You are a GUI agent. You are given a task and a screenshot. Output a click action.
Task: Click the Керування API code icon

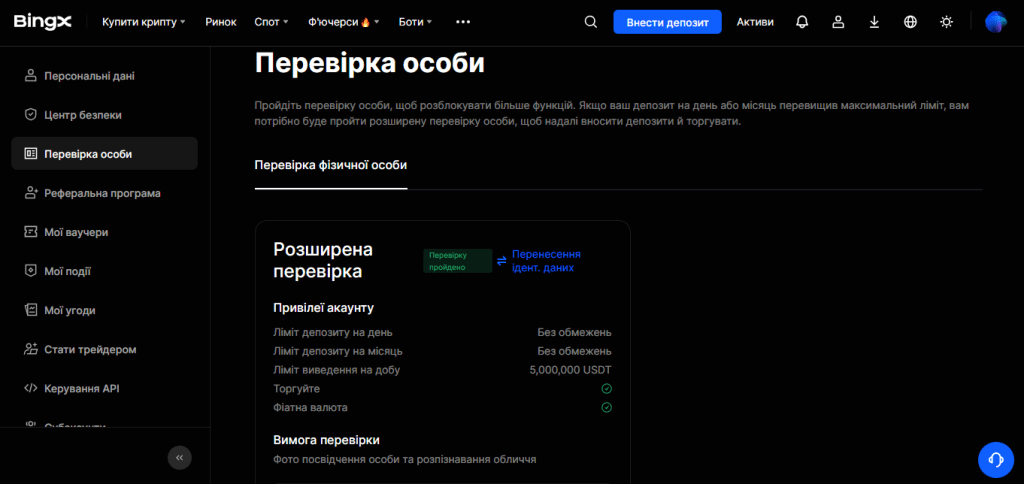(30, 389)
